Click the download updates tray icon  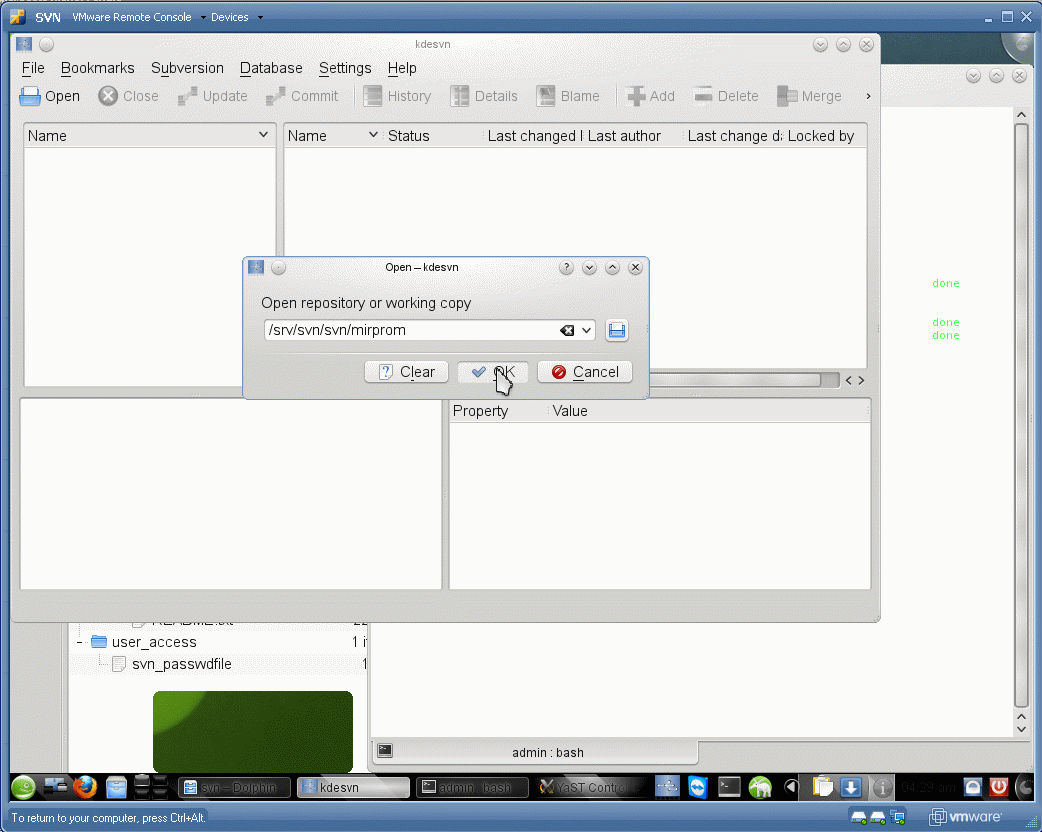(851, 787)
